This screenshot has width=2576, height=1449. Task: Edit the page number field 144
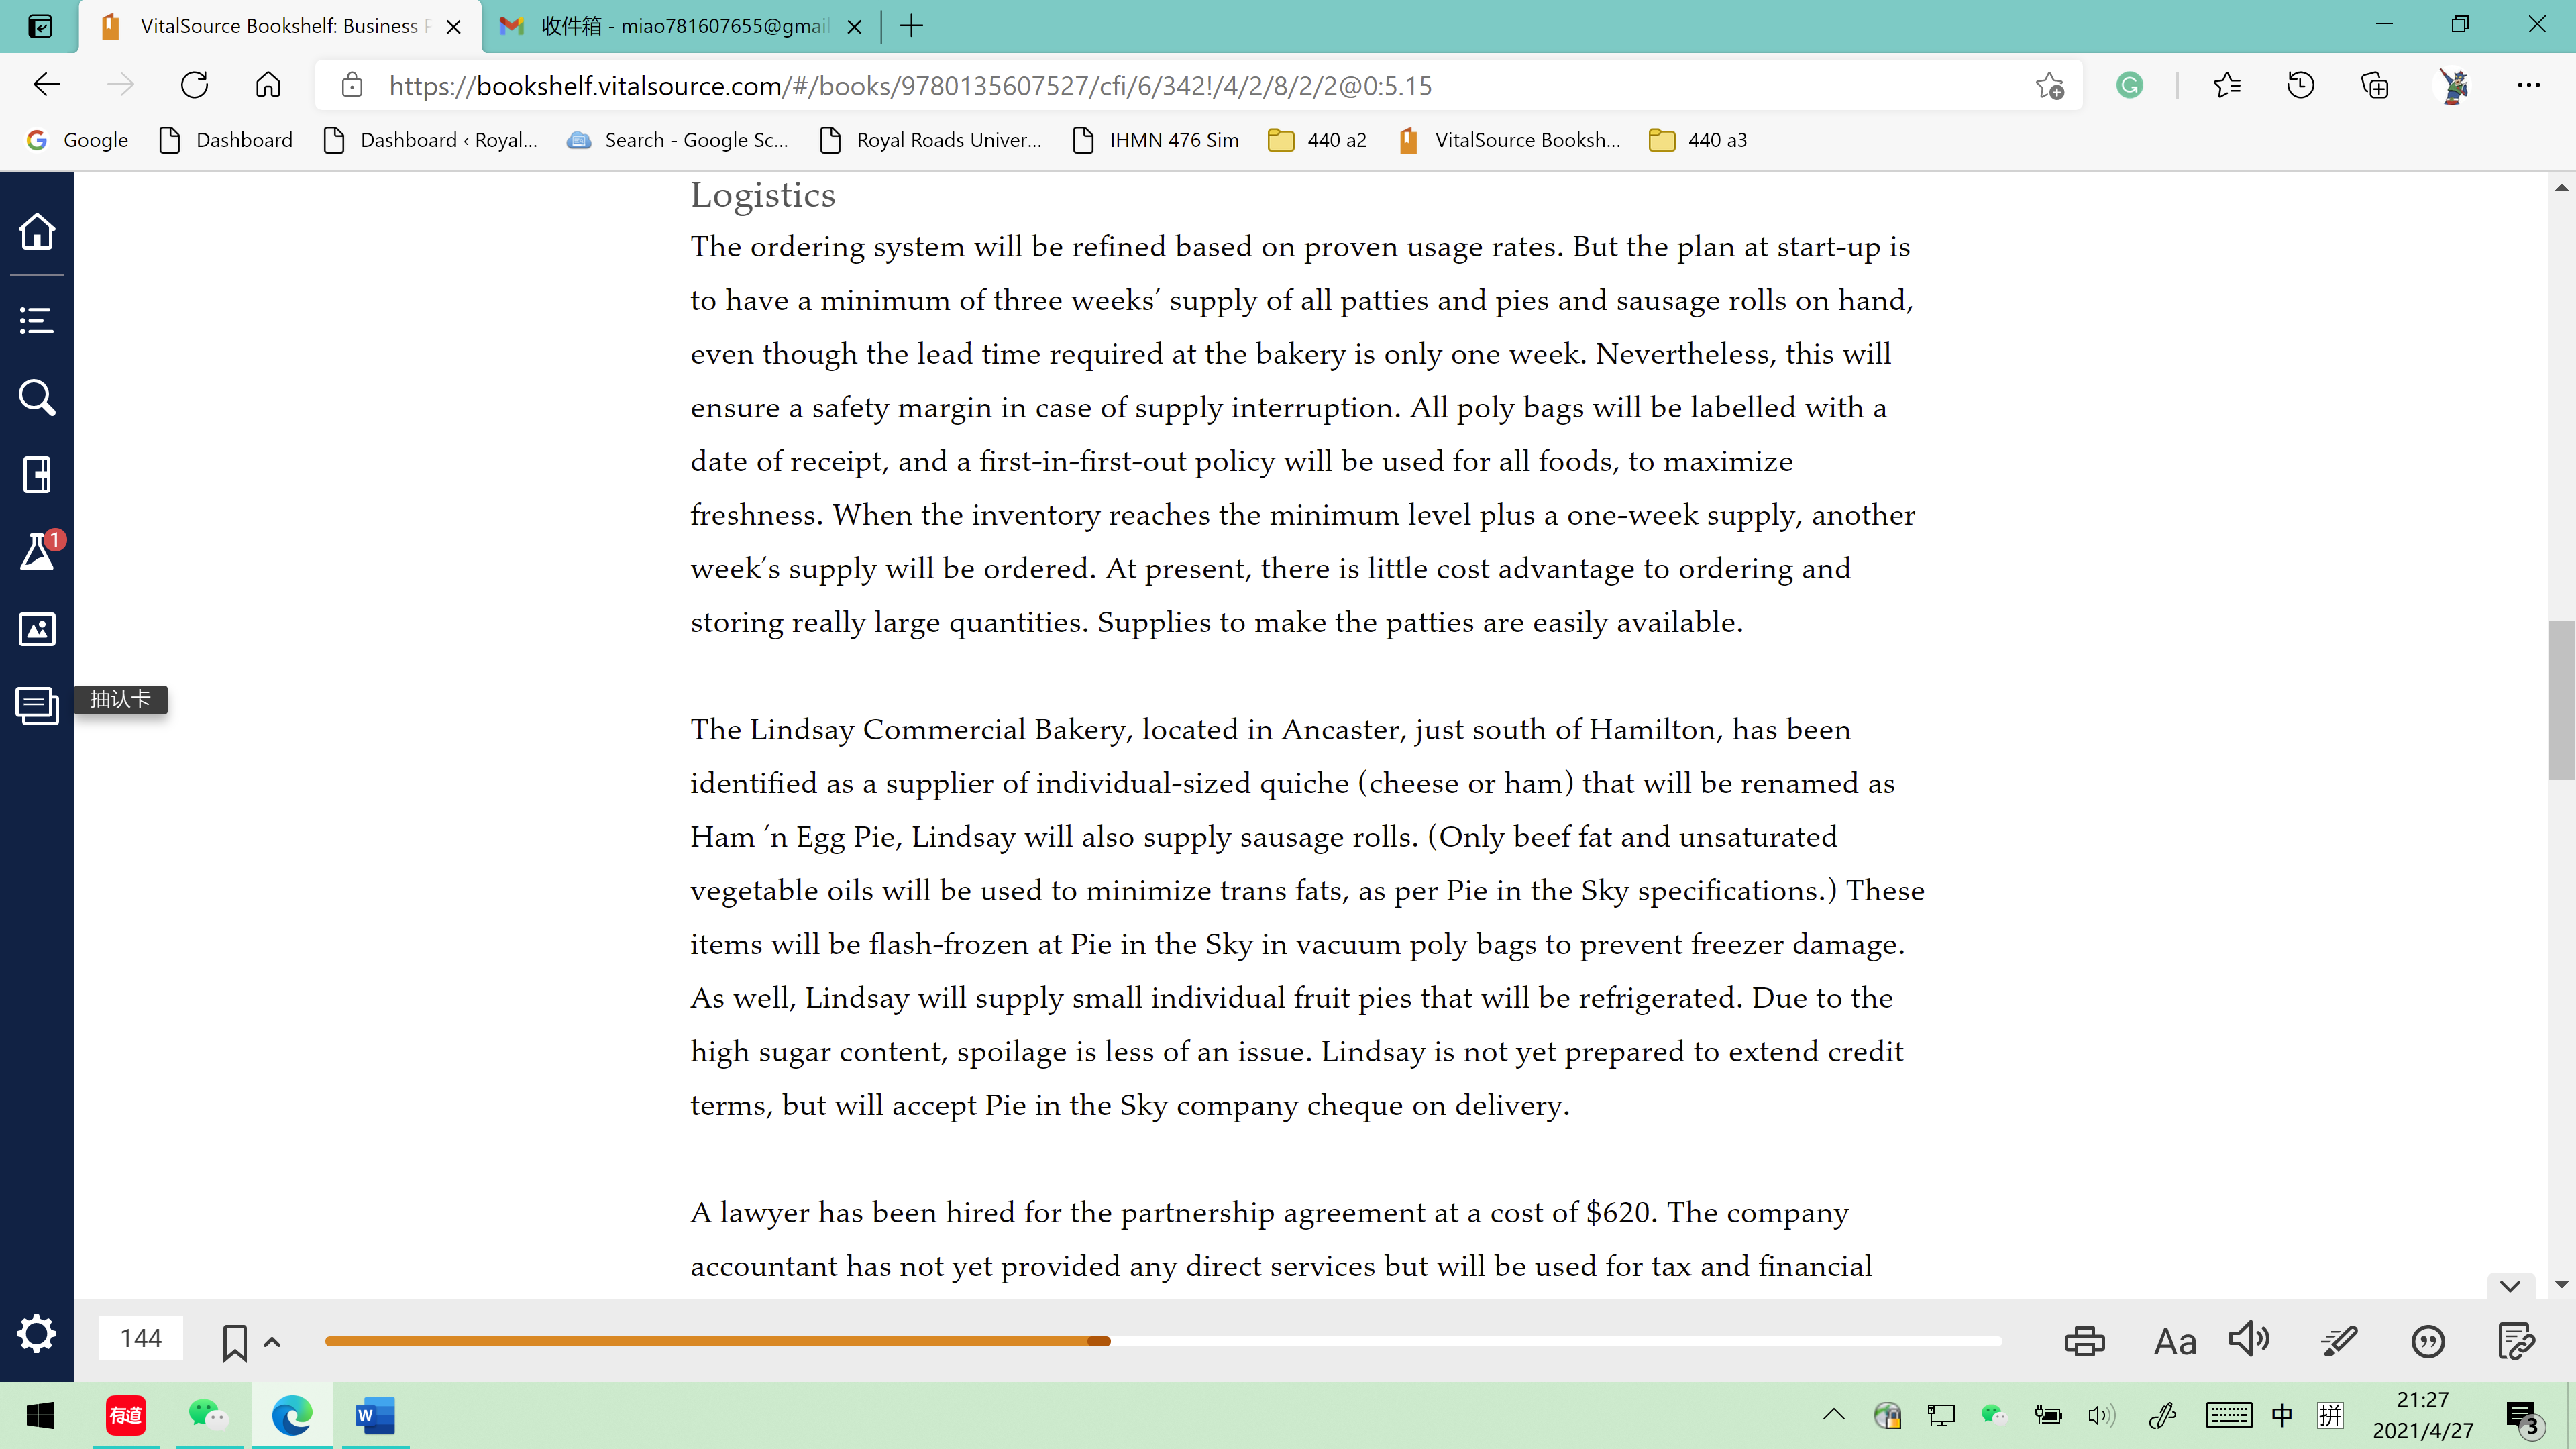coord(141,1338)
